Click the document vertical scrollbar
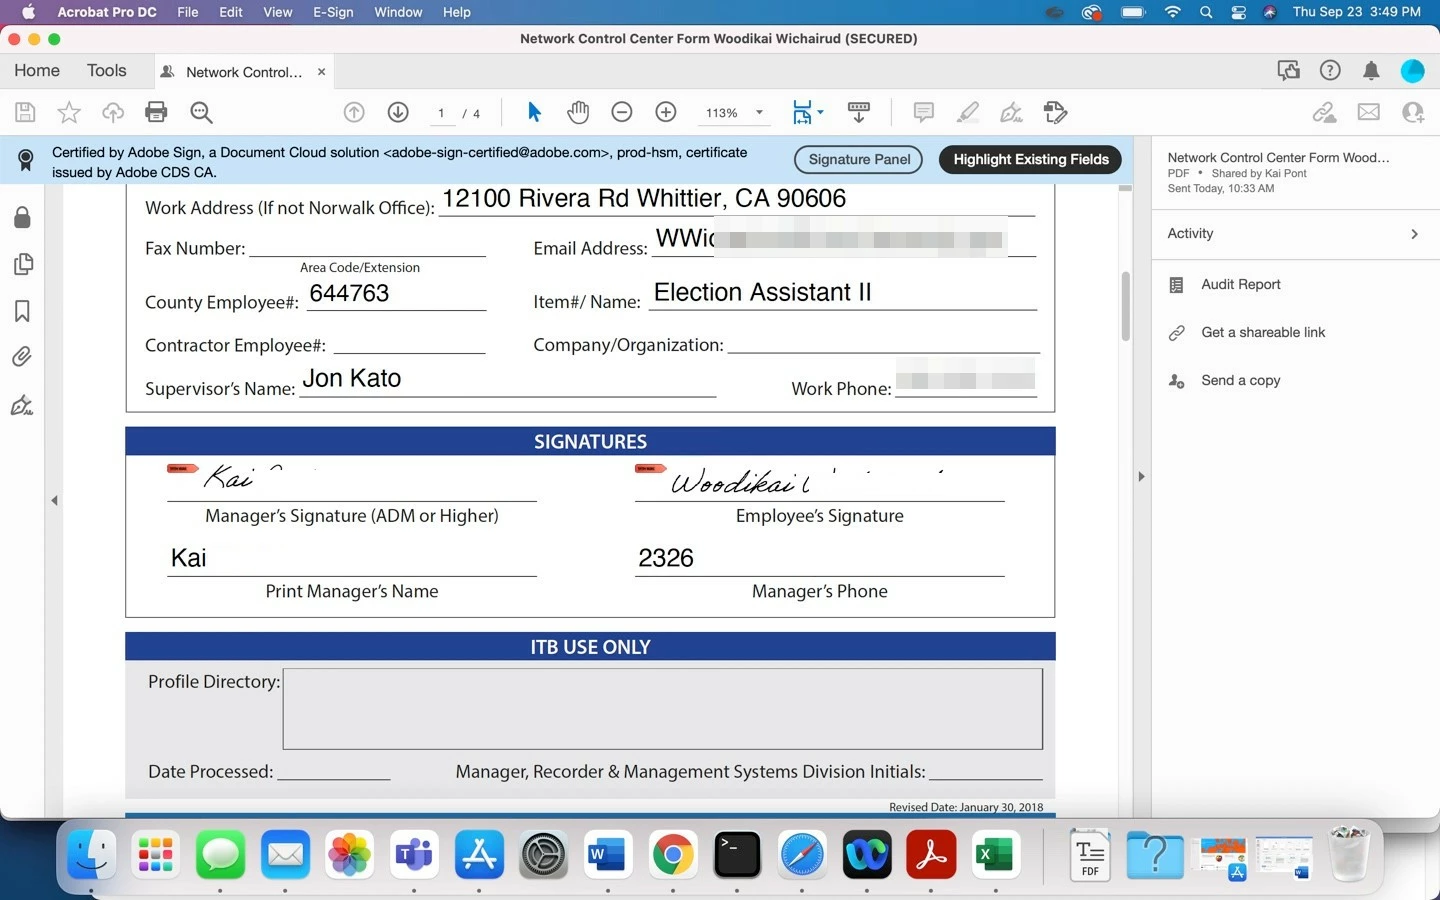 [1125, 306]
